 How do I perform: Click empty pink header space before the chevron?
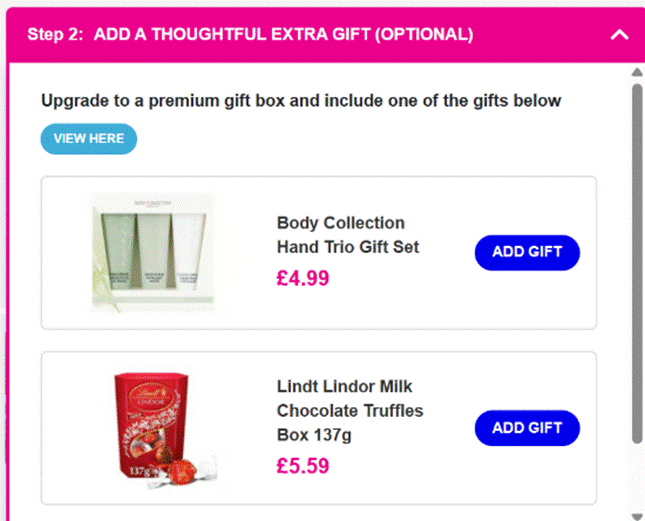tap(540, 35)
